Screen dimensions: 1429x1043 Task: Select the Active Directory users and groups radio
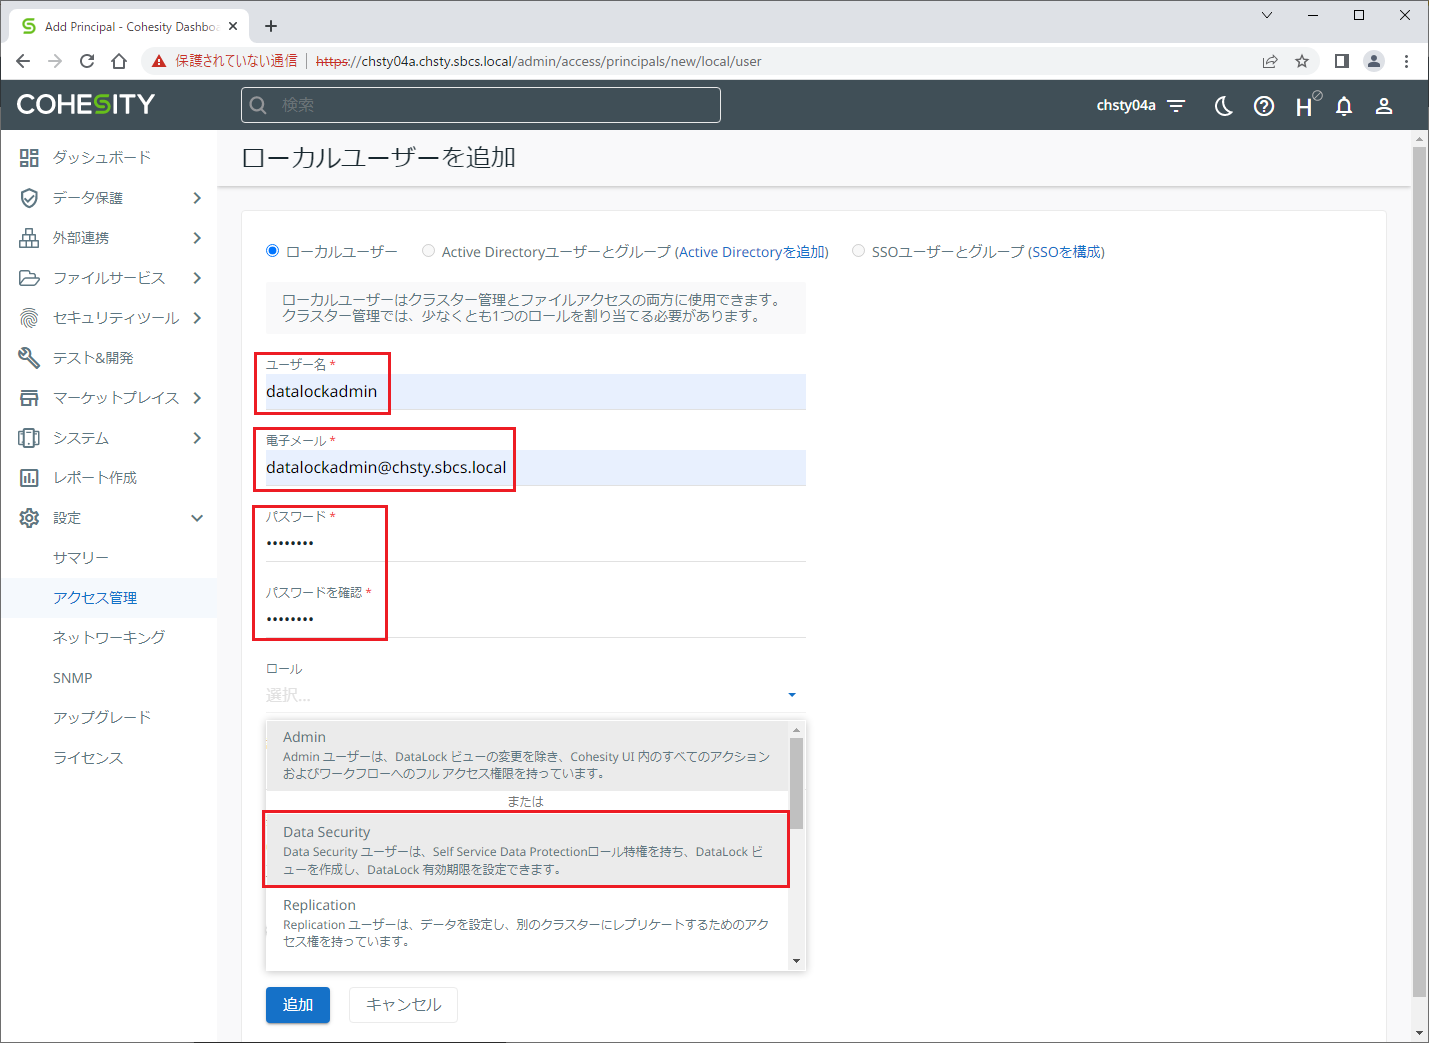coord(428,251)
